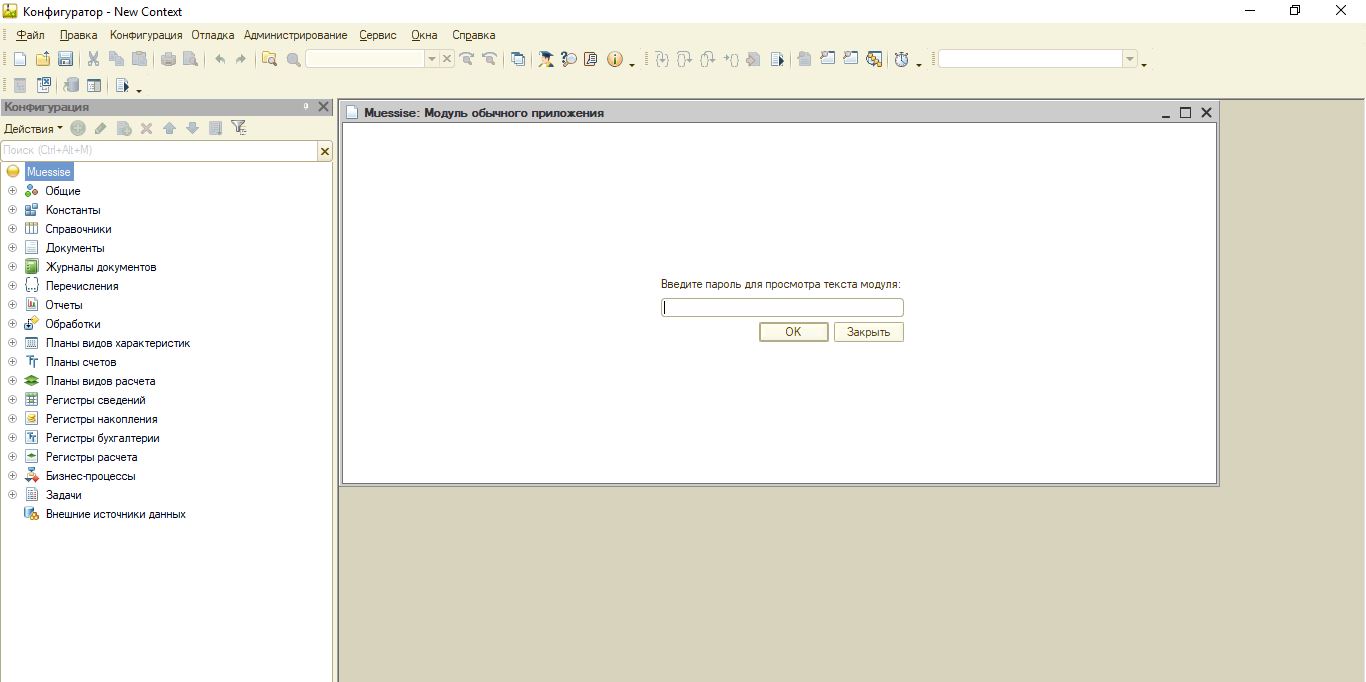Open the toolbar search field dropdown arrow
This screenshot has height=682, width=1366.
(x=432, y=59)
